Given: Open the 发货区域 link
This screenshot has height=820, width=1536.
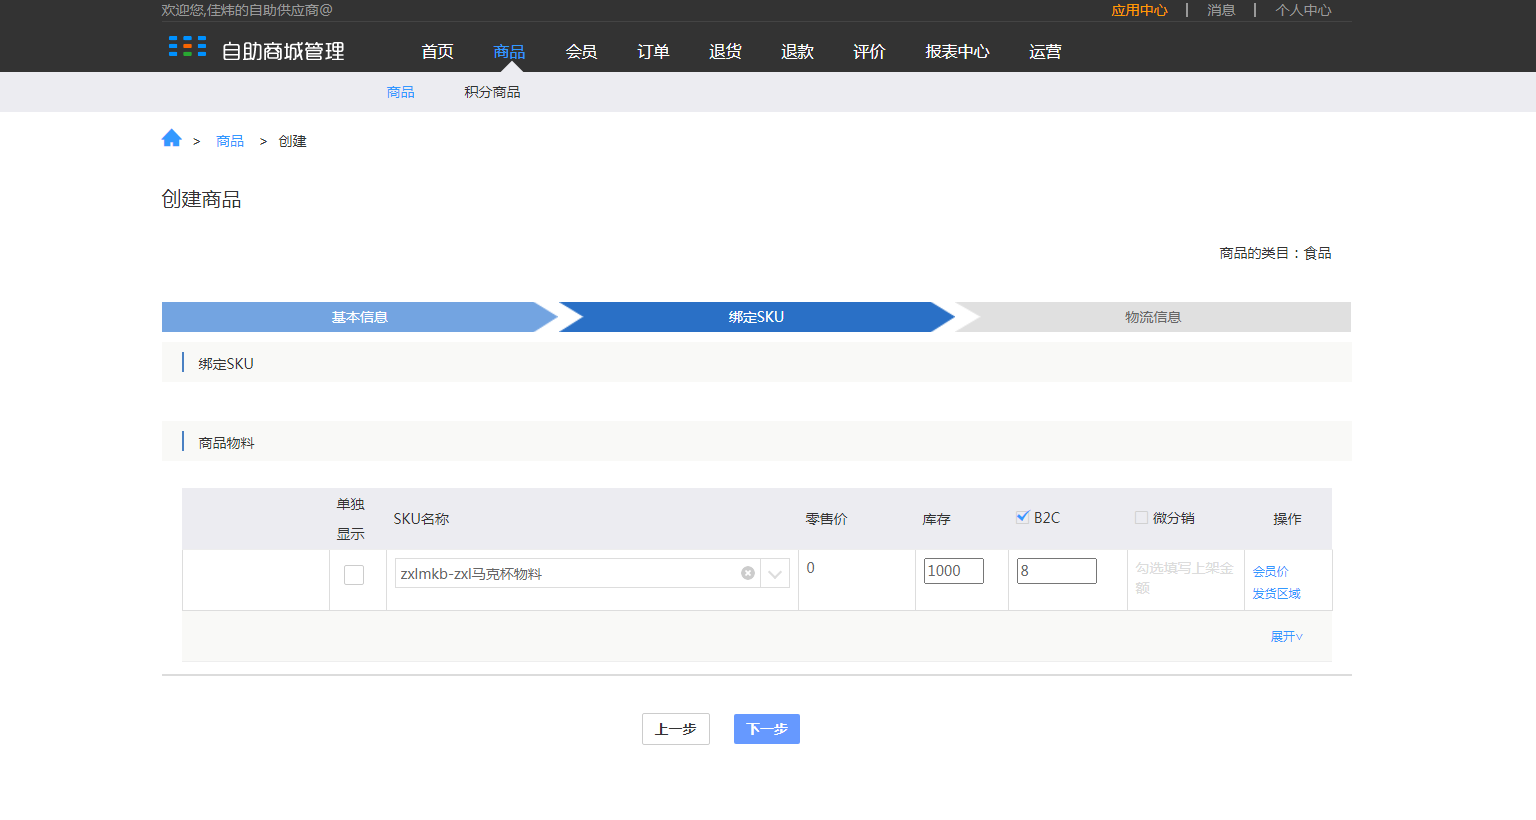Looking at the screenshot, I should (1276, 594).
